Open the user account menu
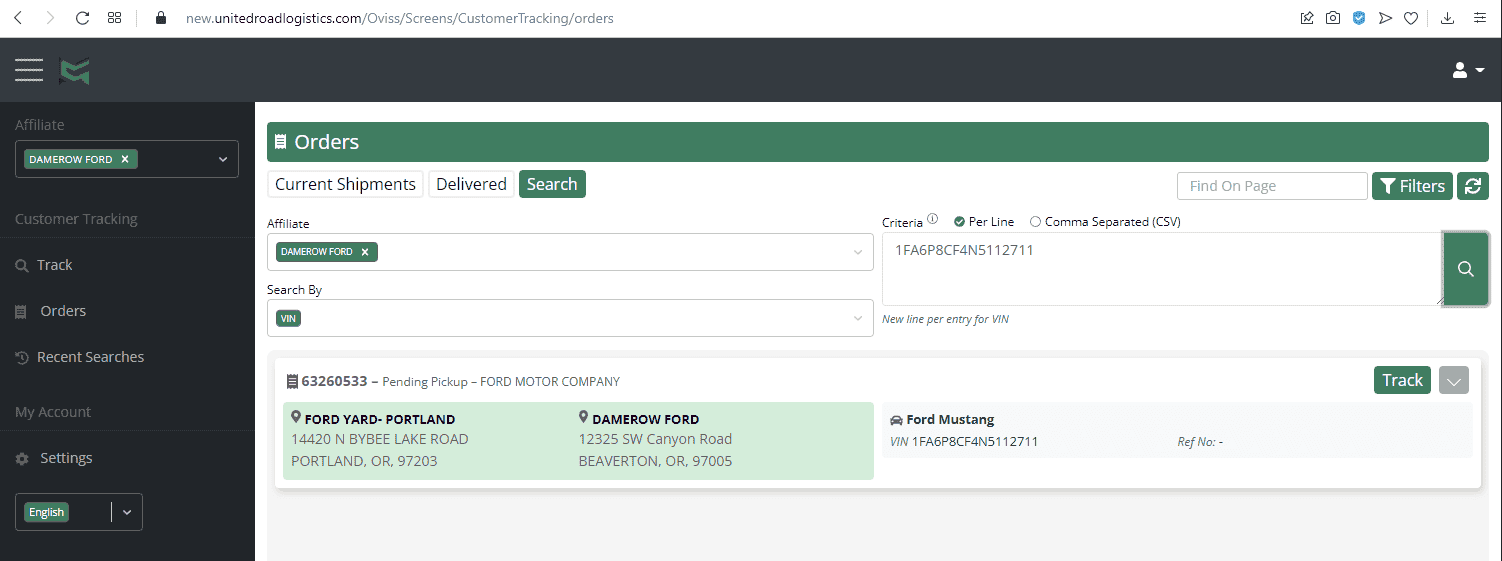Viewport: 1502px width, 561px height. pos(1468,70)
